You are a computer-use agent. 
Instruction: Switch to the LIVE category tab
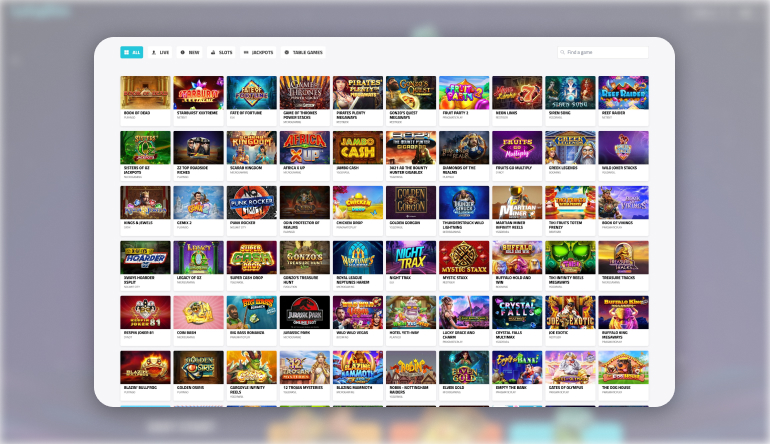160,52
